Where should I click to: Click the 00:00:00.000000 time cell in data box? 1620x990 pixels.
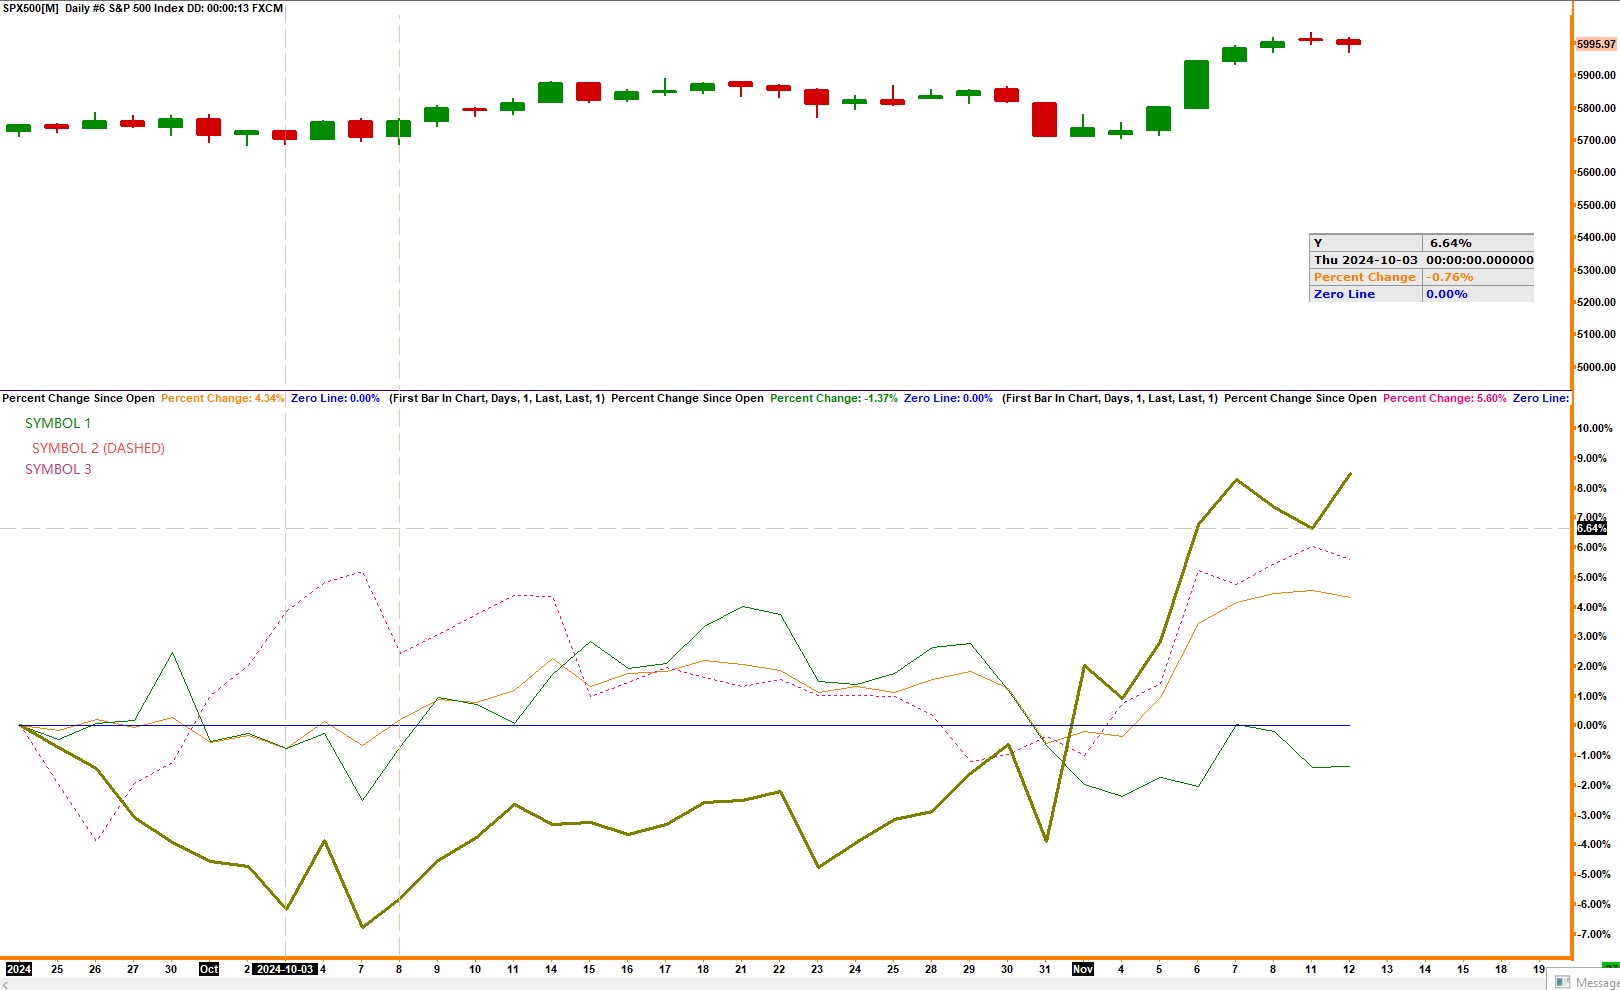click(x=1479, y=260)
